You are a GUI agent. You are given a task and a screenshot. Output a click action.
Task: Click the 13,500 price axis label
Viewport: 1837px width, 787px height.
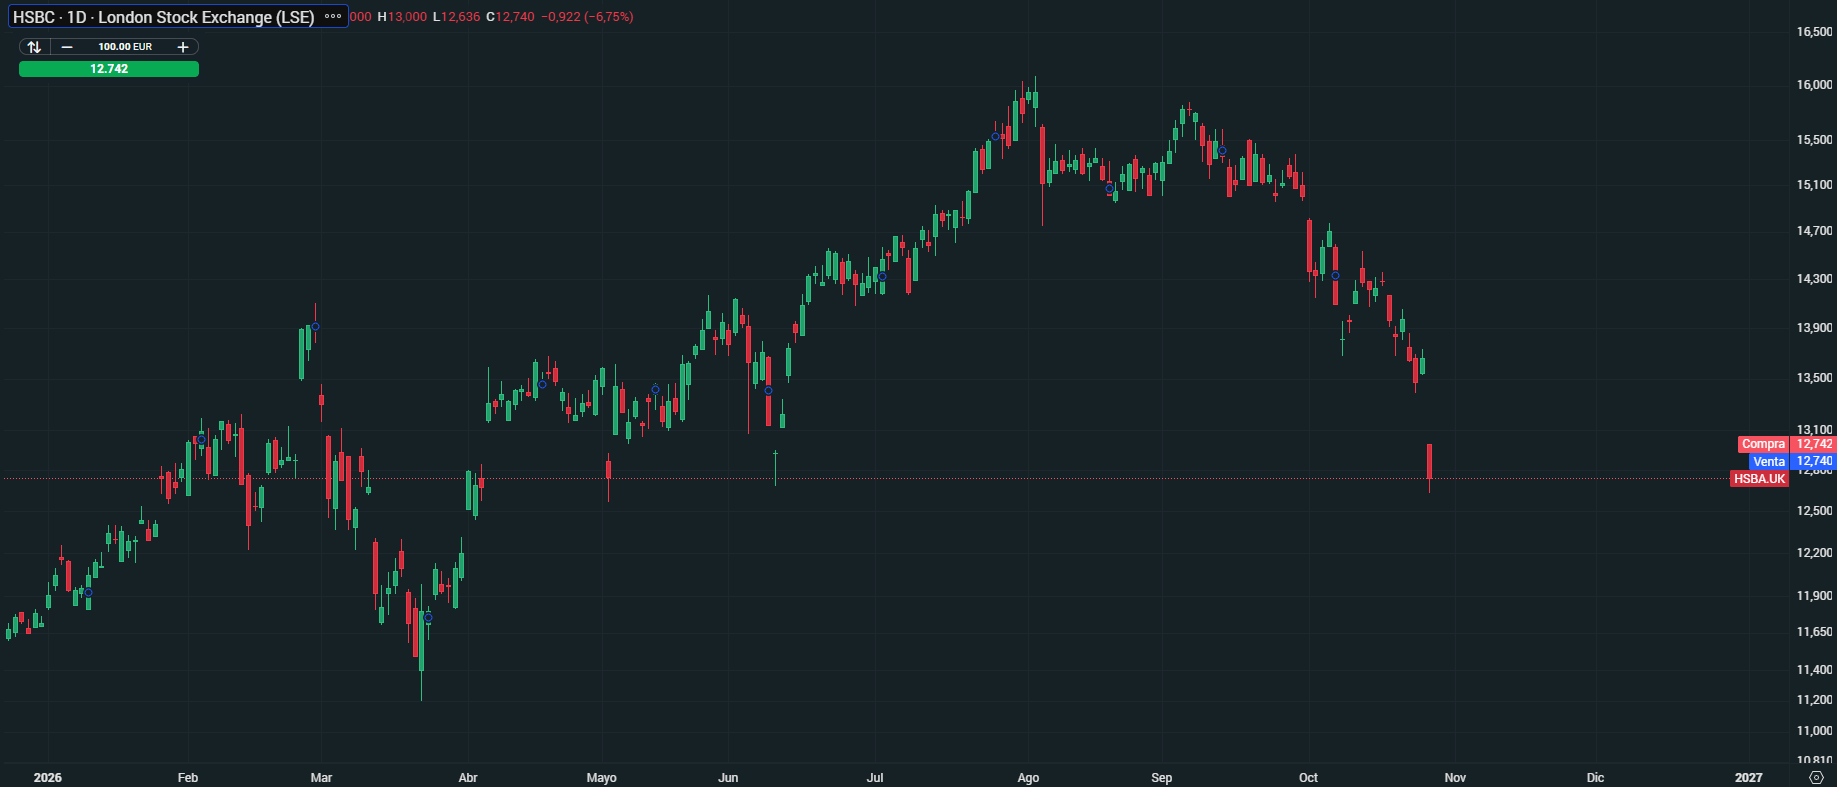[1814, 378]
